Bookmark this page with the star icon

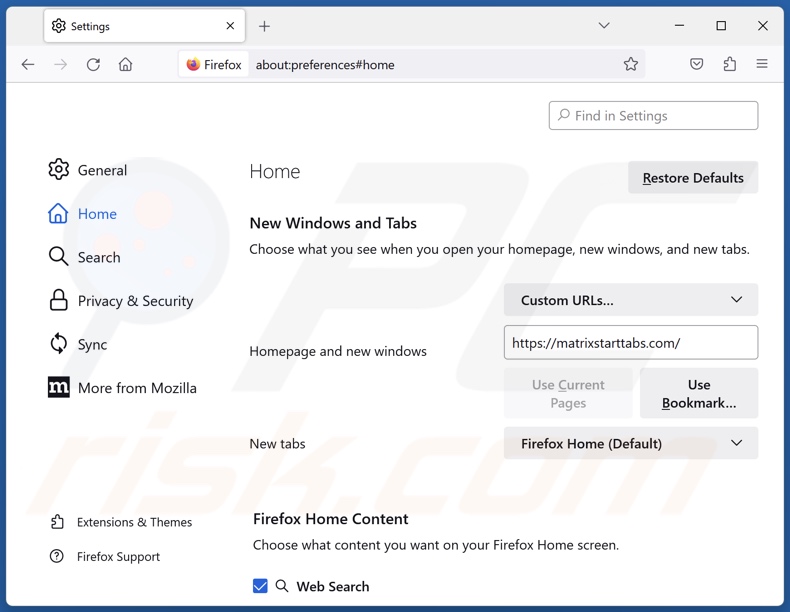[x=630, y=64]
